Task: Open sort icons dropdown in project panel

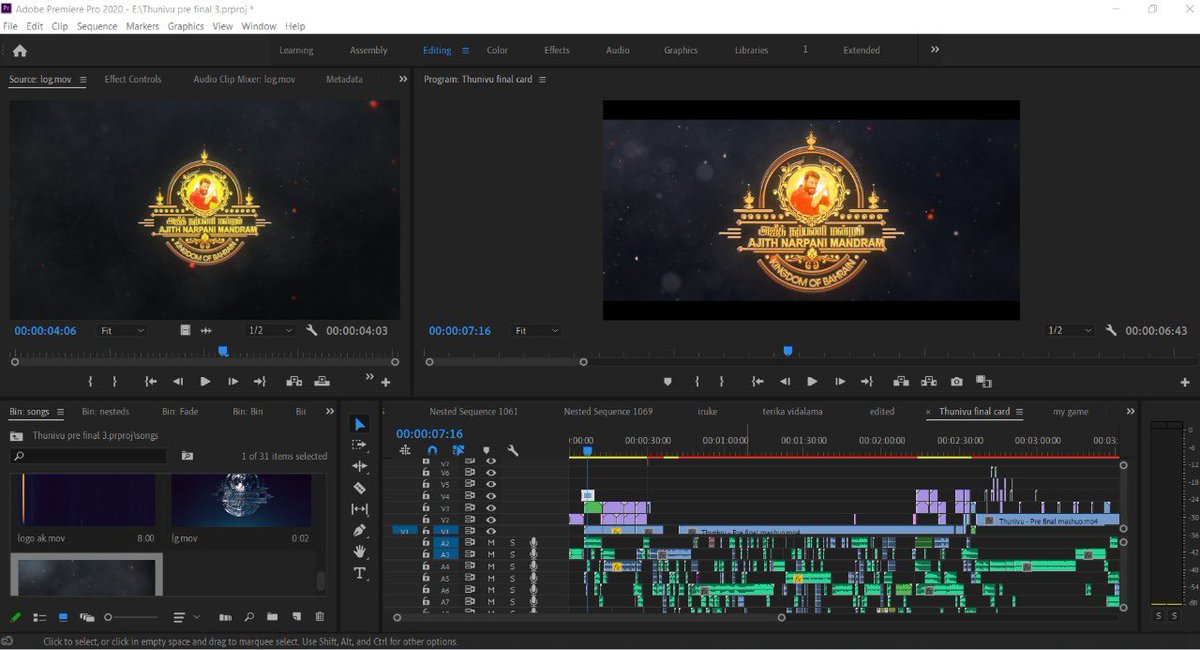Action: [x=184, y=617]
